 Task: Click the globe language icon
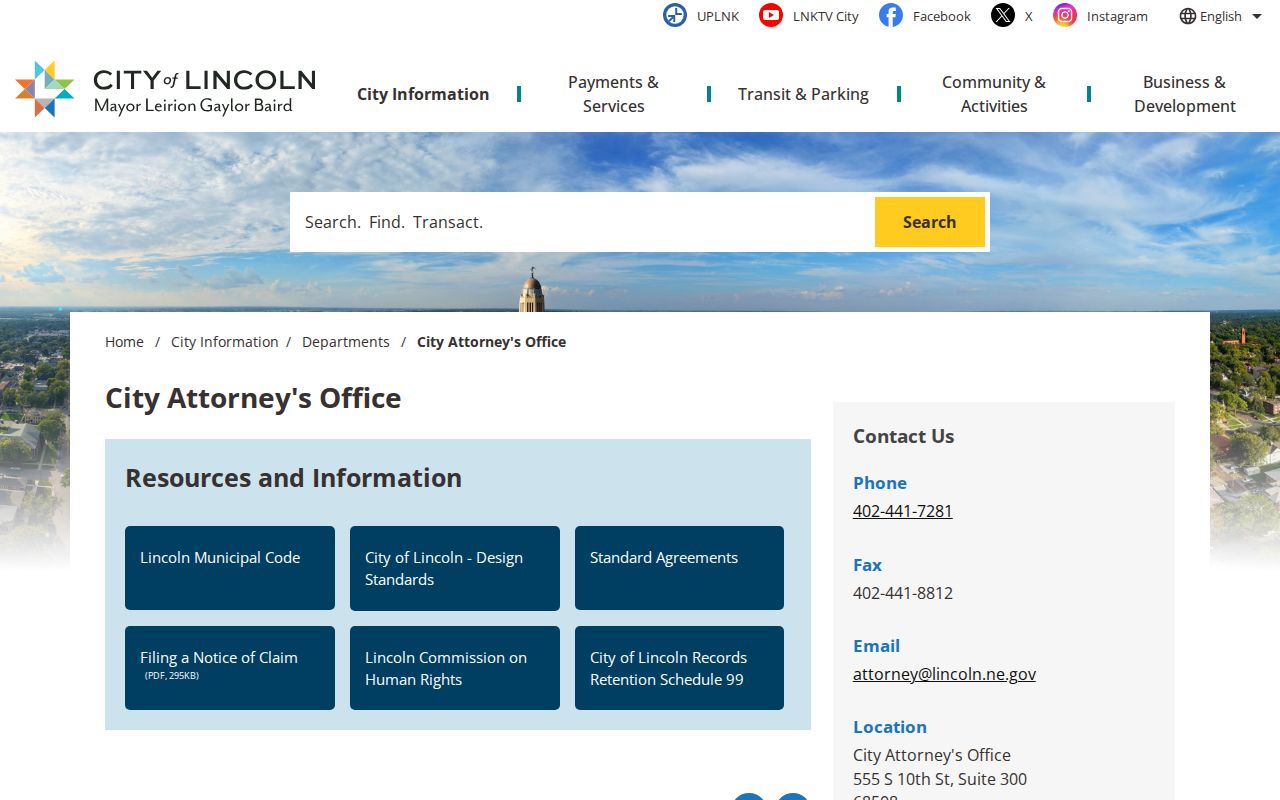coord(1187,16)
